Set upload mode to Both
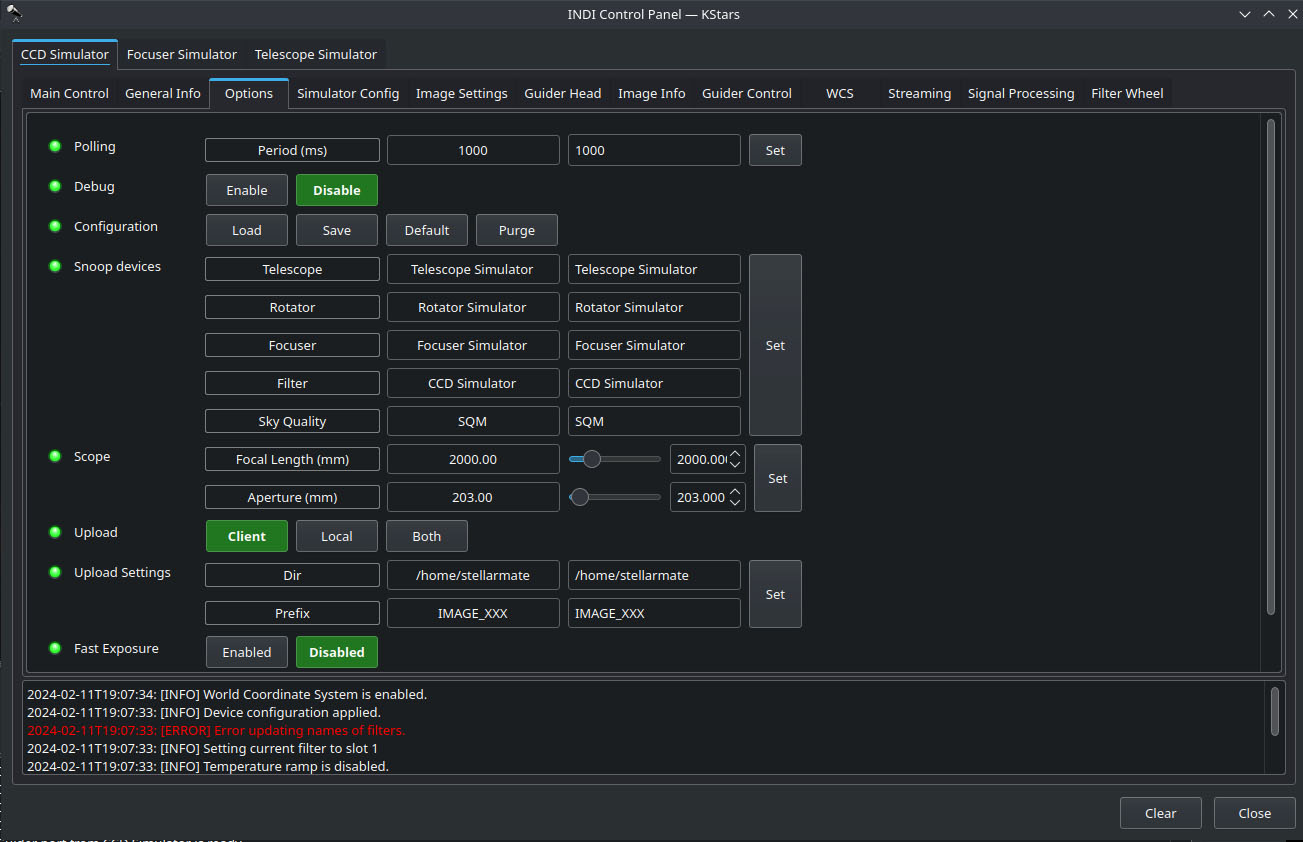The image size is (1303, 842). [427, 536]
